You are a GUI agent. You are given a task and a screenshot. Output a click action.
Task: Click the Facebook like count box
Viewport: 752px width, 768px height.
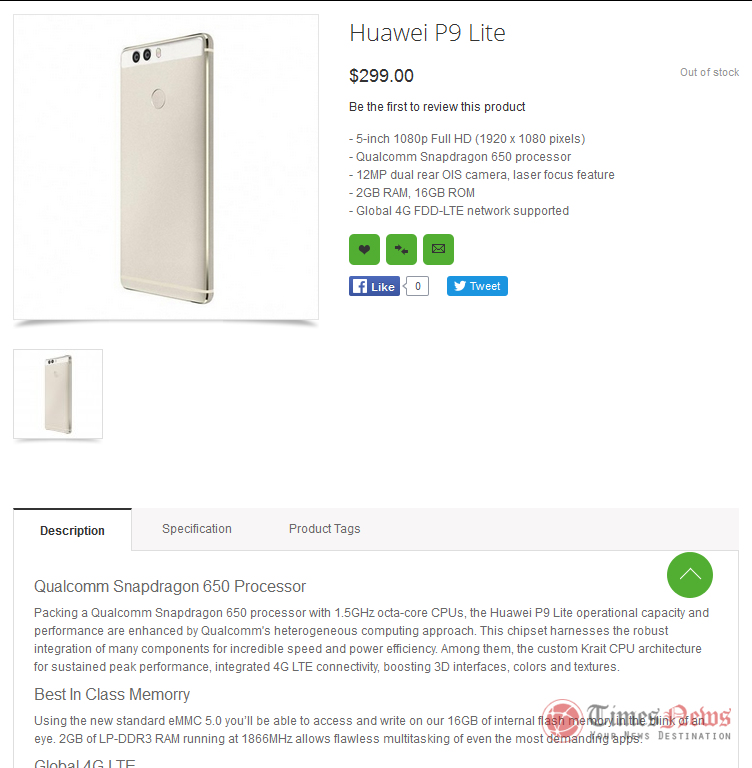pyautogui.click(x=417, y=287)
